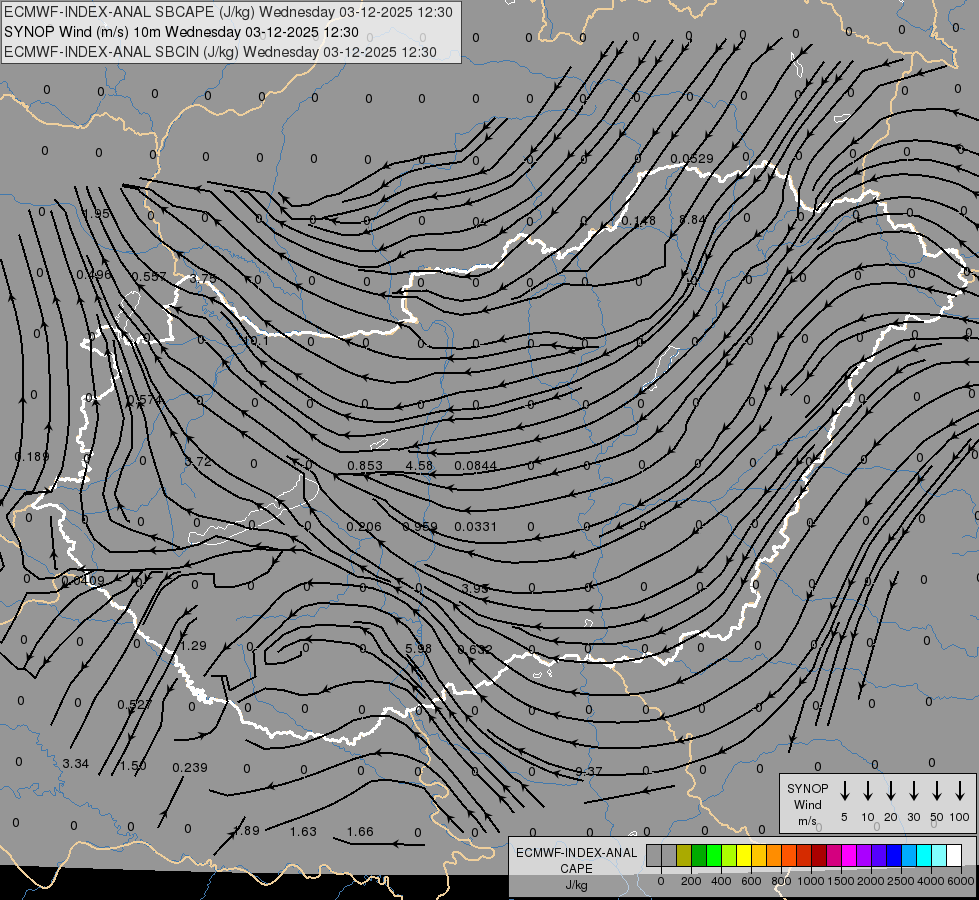Click the wind arrow above the 10 m/s label
Image resolution: width=979 pixels, height=900 pixels.
[868, 790]
